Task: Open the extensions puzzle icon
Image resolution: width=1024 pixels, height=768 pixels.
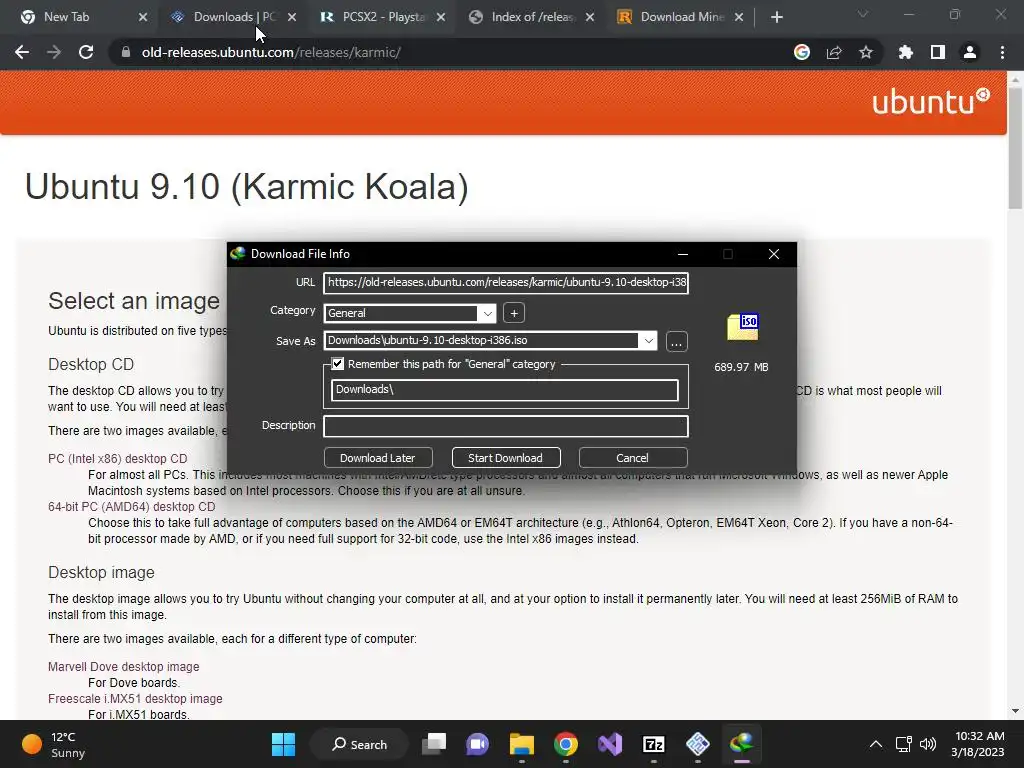Action: pyautogui.click(x=906, y=52)
